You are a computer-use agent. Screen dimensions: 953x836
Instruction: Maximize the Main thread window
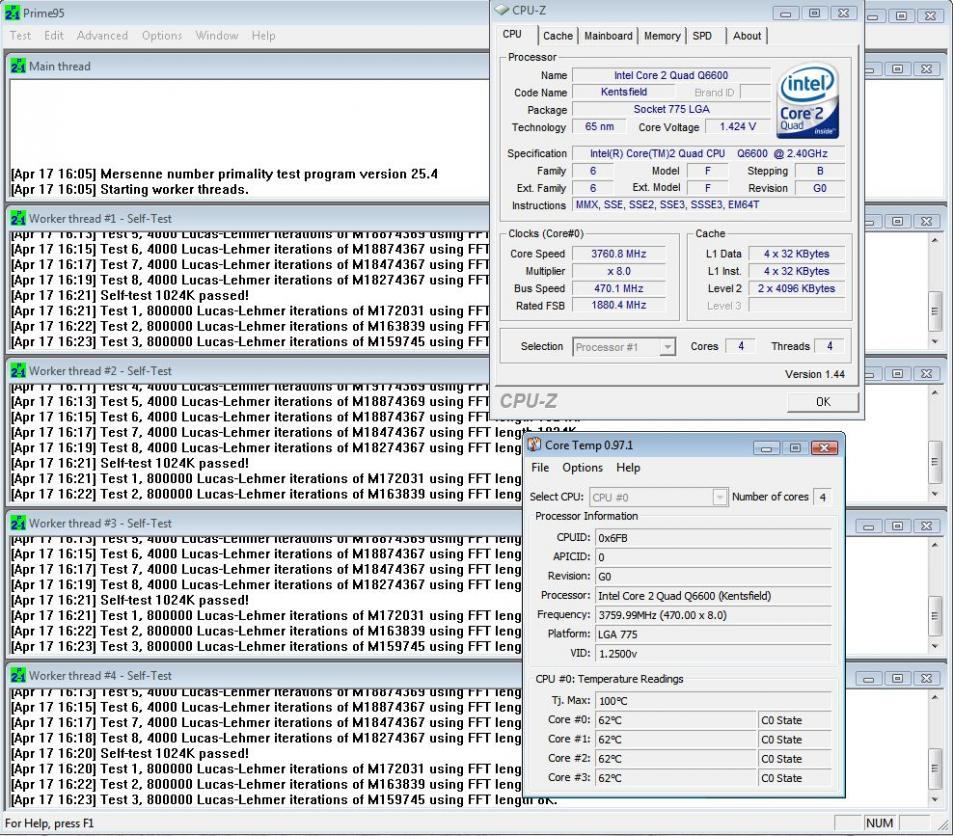[897, 69]
